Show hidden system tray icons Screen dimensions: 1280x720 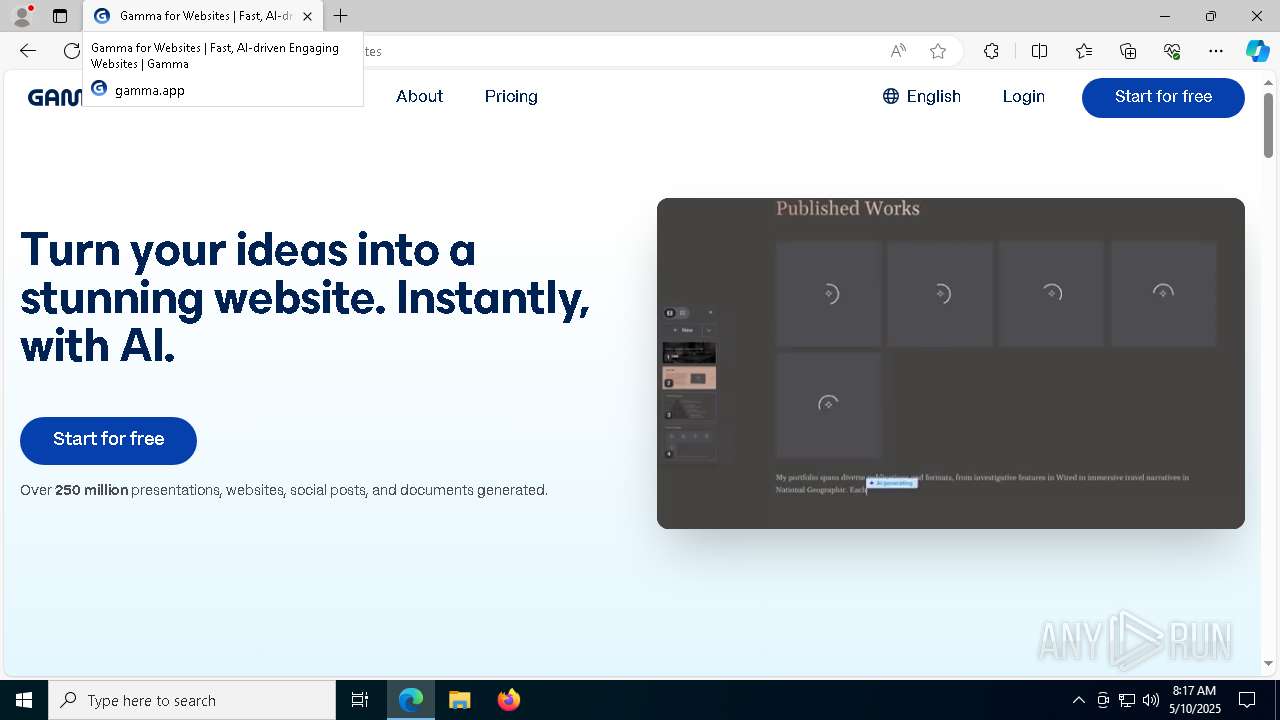click(1078, 700)
